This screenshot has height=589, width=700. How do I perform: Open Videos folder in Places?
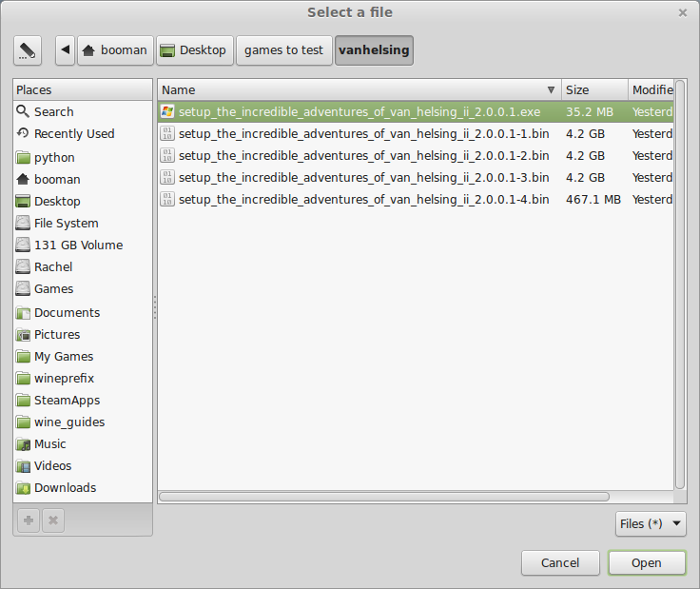(82, 466)
